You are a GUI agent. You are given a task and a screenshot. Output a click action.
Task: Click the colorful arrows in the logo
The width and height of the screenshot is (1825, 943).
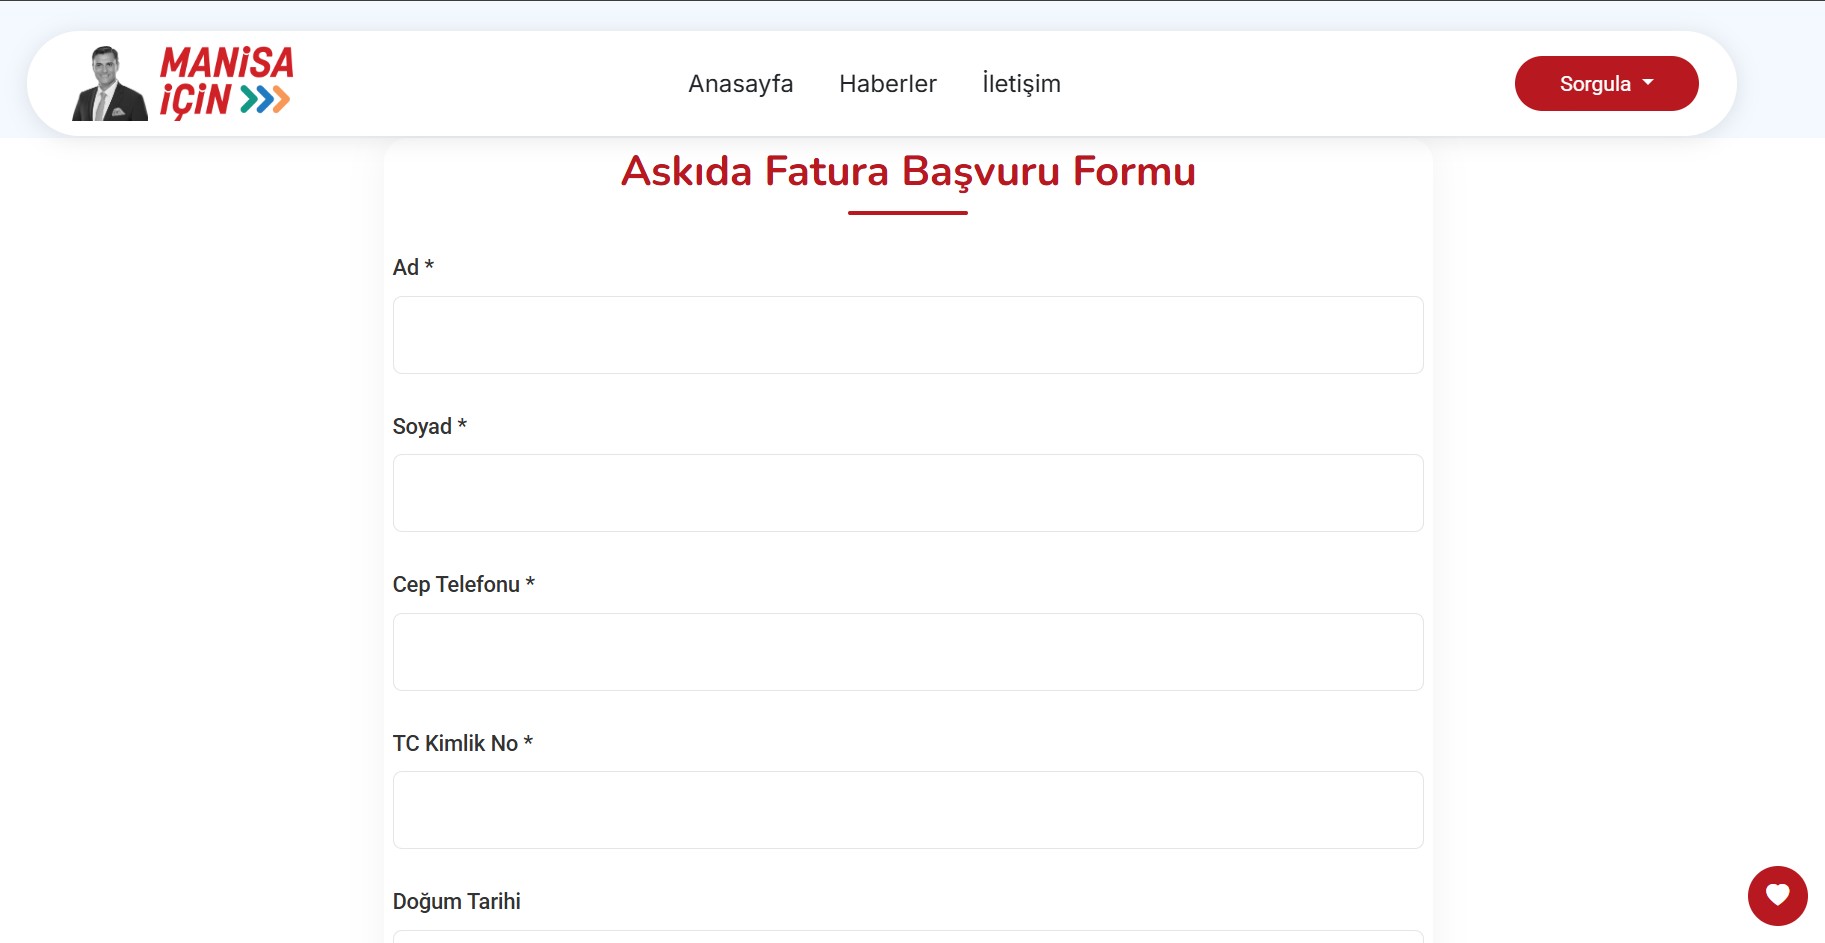[265, 100]
